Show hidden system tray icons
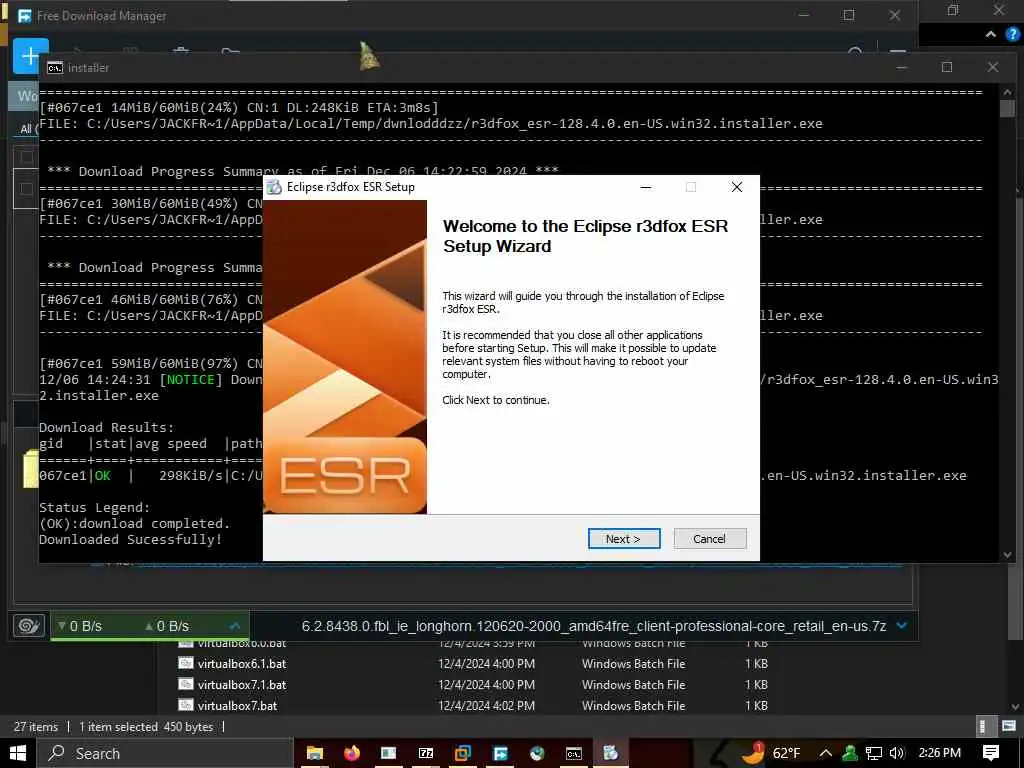1024x768 pixels. click(825, 753)
